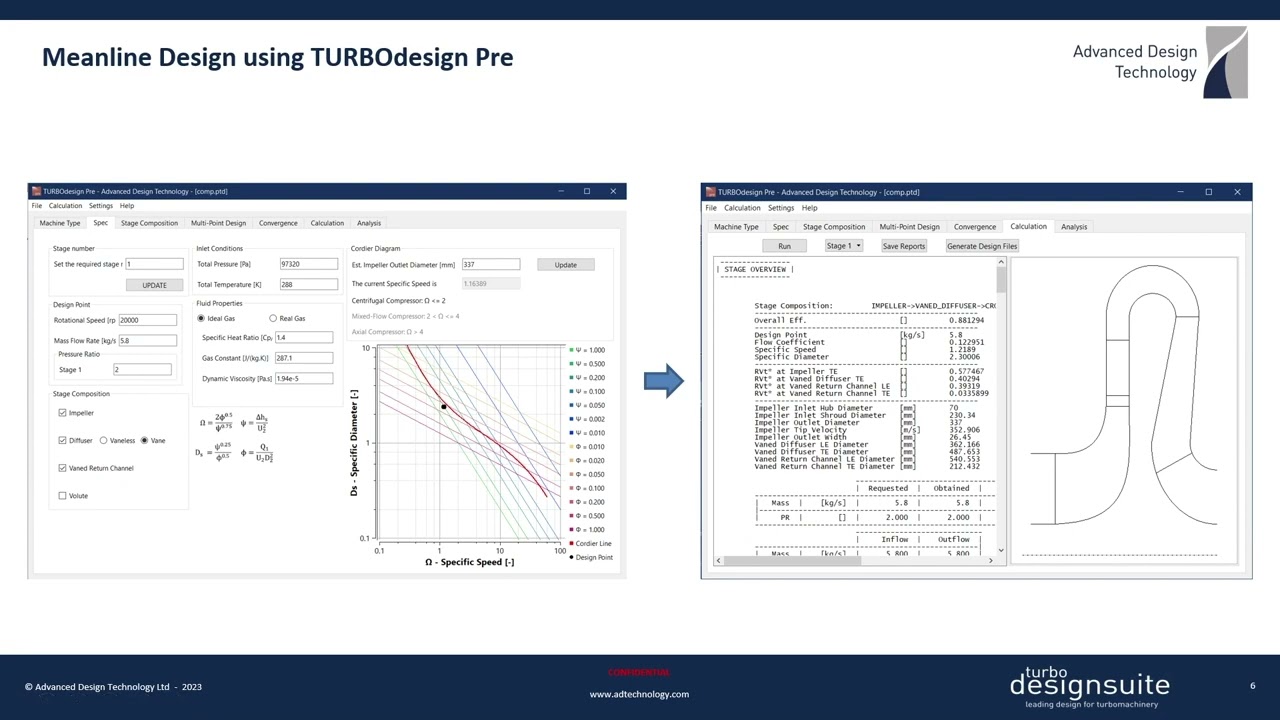Click the Total Temperature input field
The image size is (1280, 720).
point(309,284)
